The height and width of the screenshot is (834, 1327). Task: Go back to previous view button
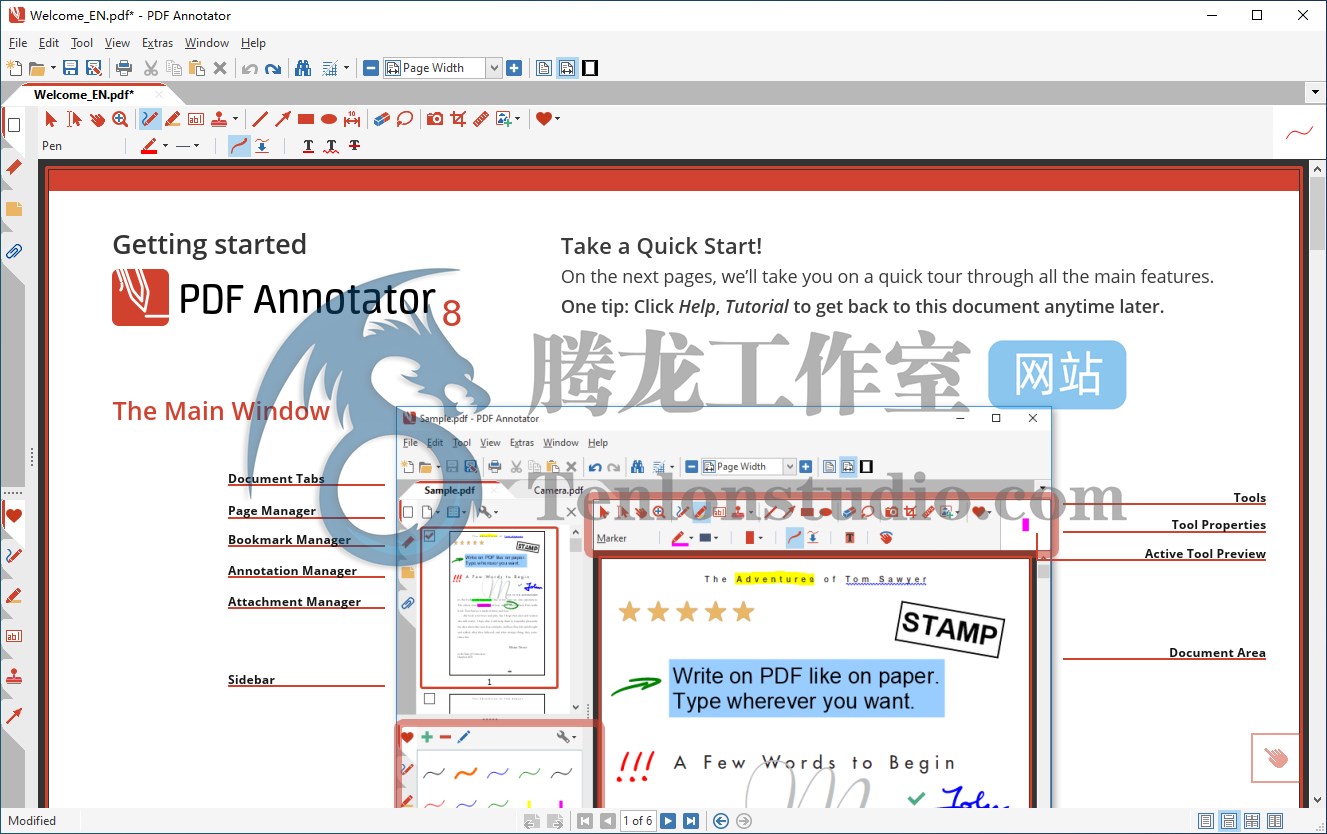pos(721,821)
